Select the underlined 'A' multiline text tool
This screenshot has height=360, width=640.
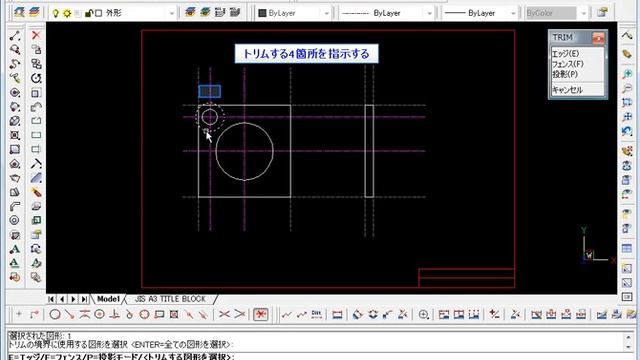point(15,263)
